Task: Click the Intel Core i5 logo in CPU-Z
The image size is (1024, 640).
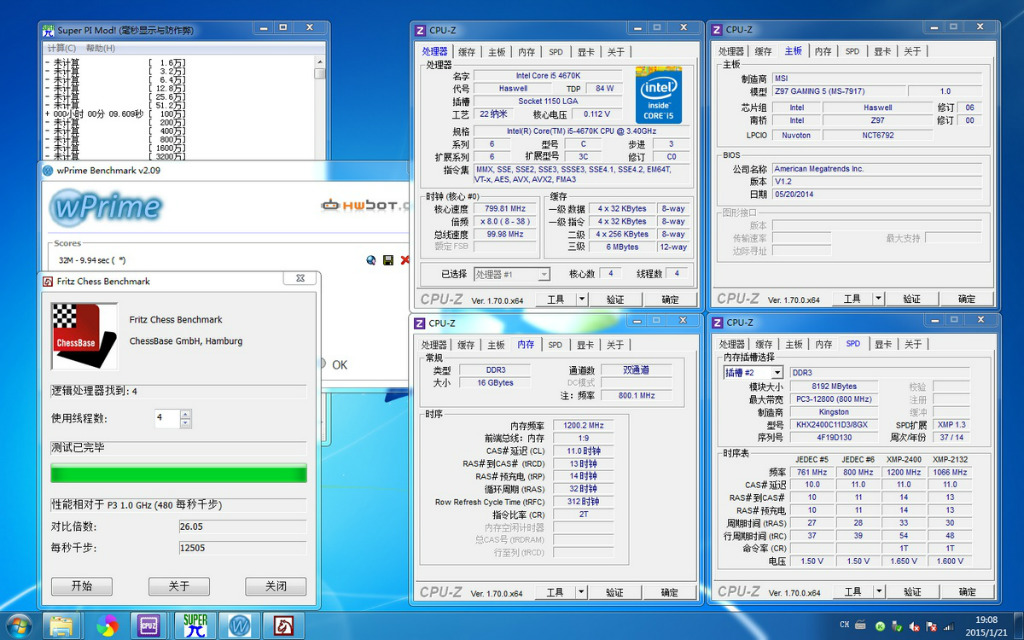Action: click(x=658, y=95)
